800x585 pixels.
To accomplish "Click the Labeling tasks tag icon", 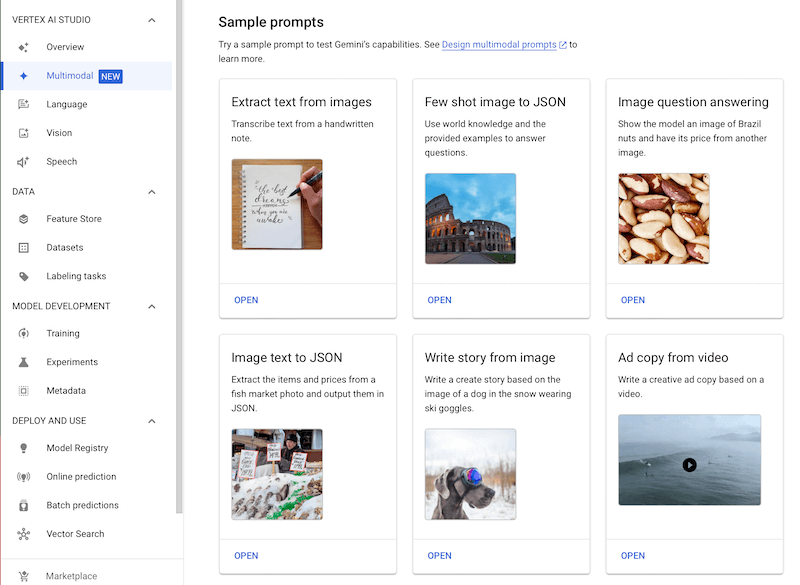I will tap(24, 276).
